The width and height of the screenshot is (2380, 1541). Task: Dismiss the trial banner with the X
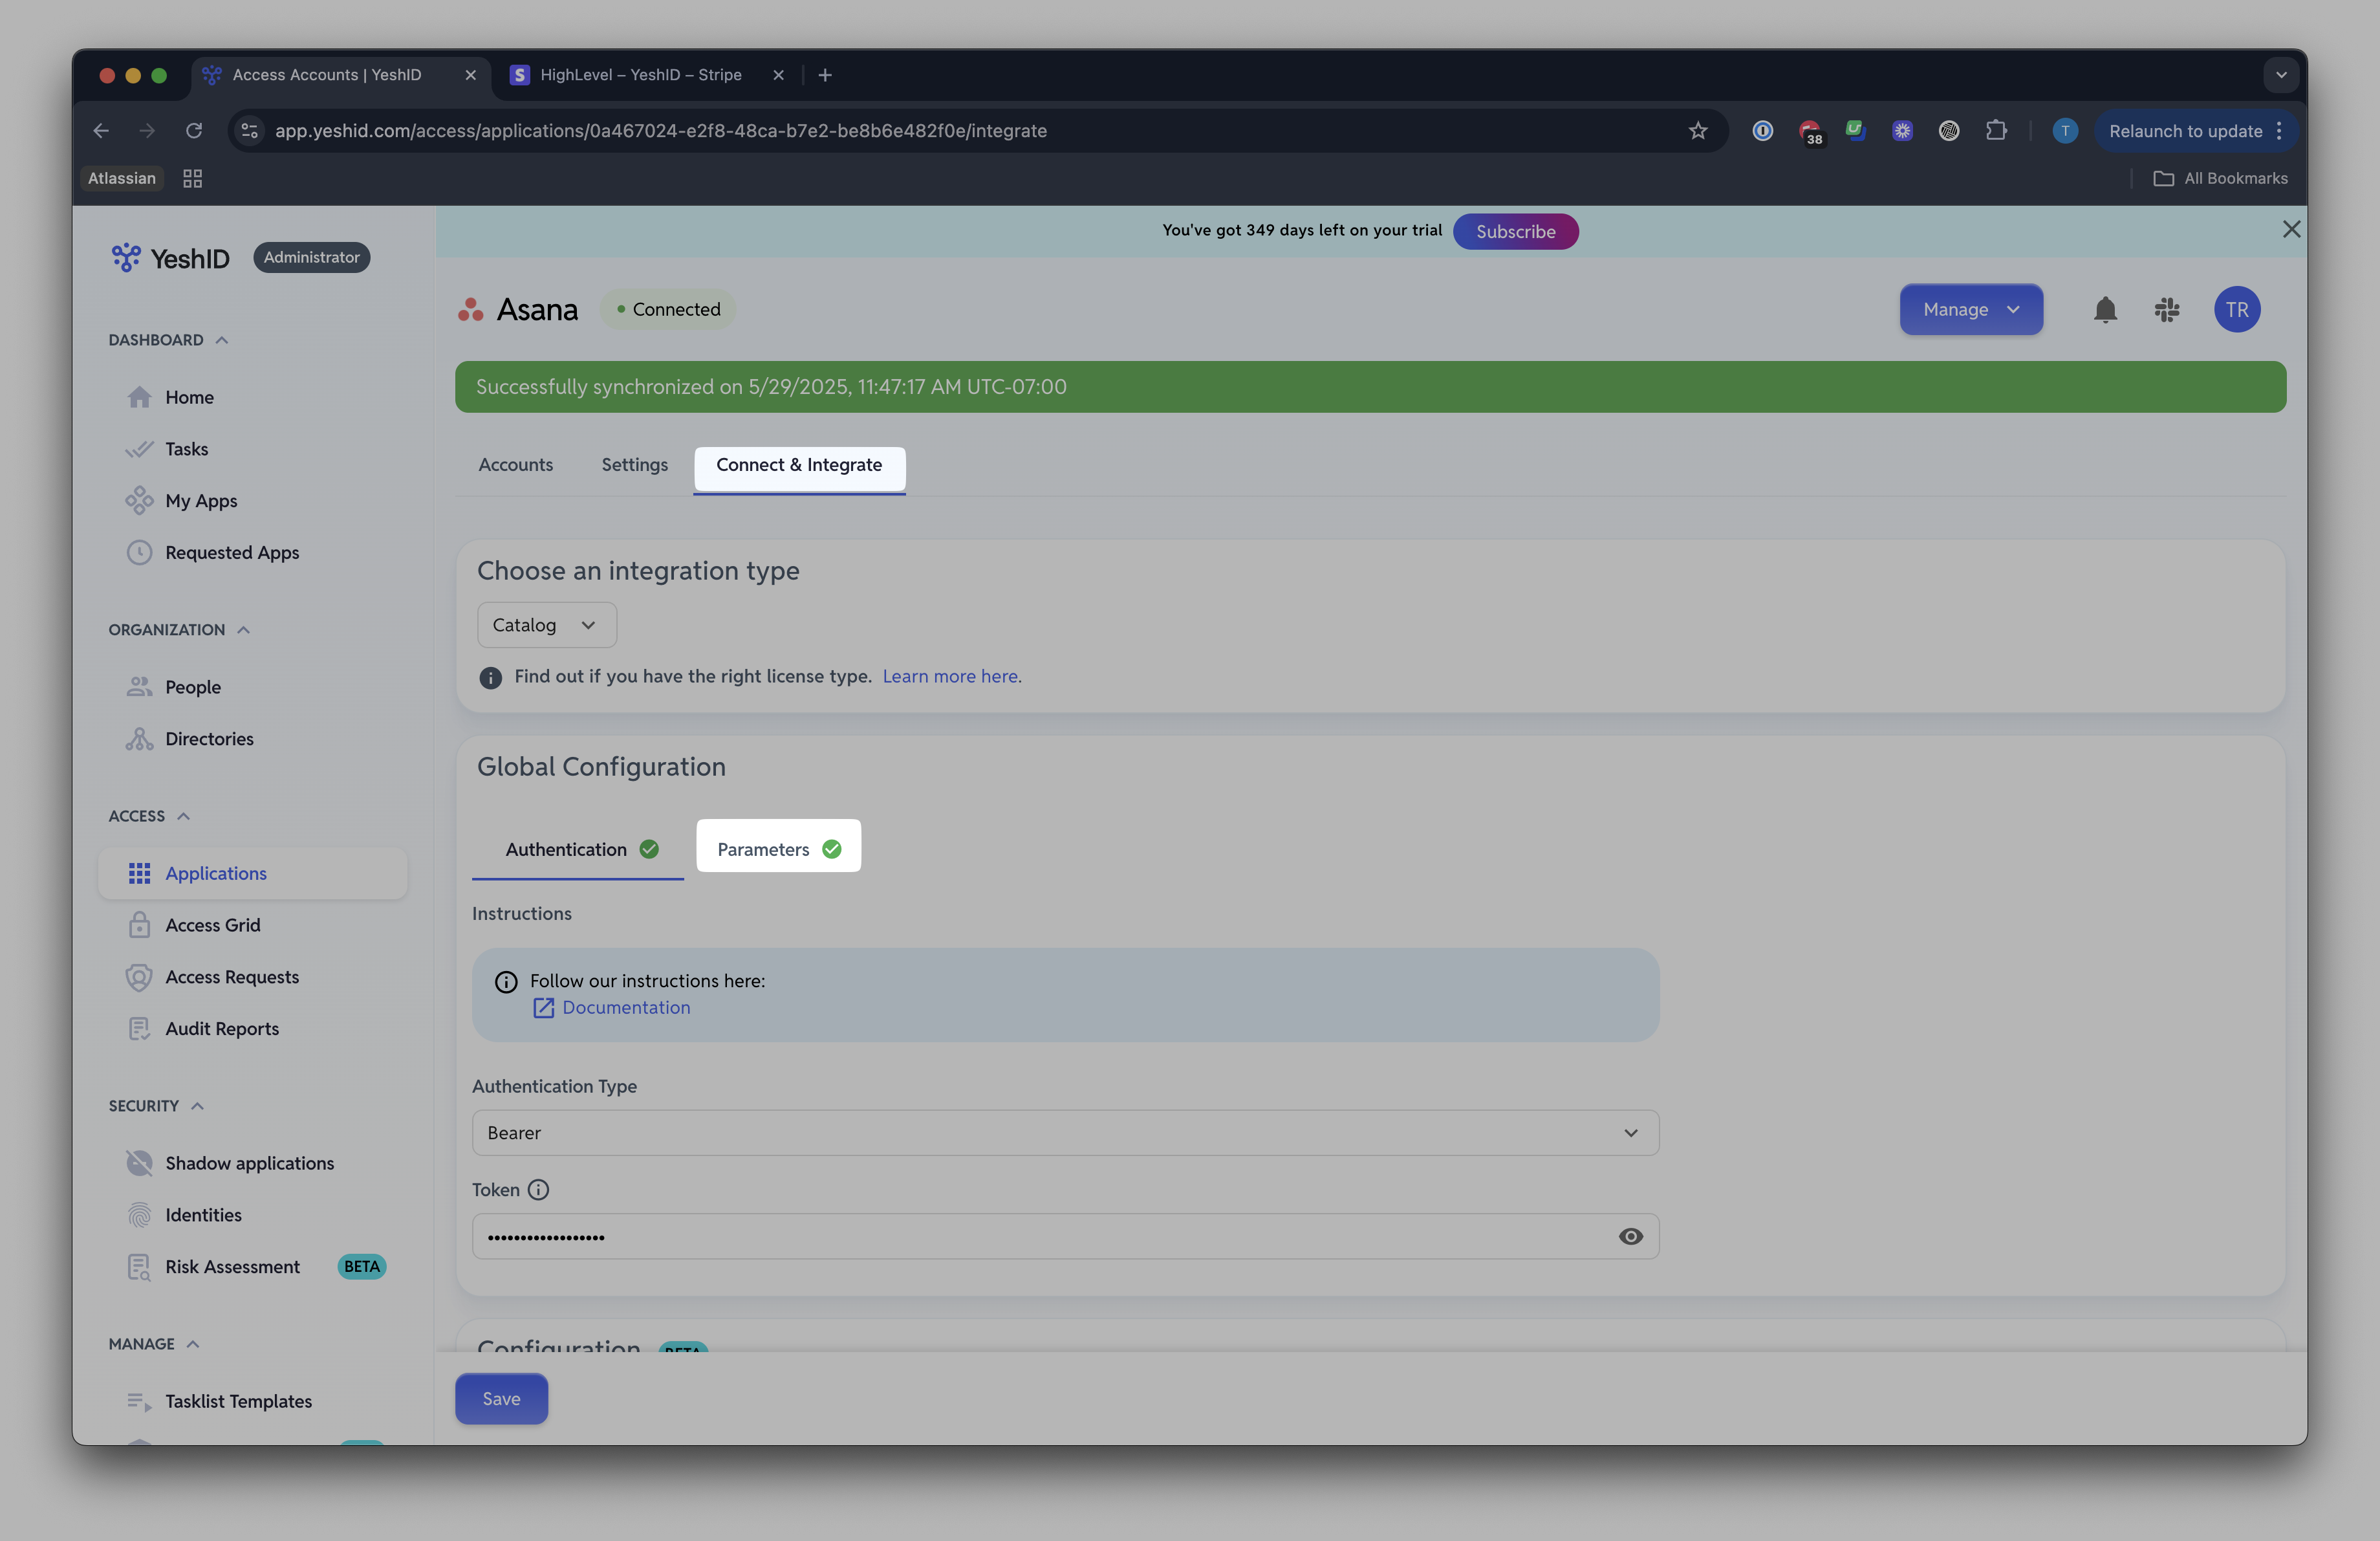2291,230
